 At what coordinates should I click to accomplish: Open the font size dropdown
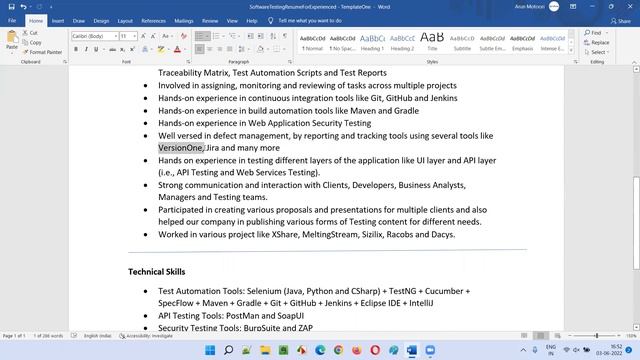pos(135,36)
